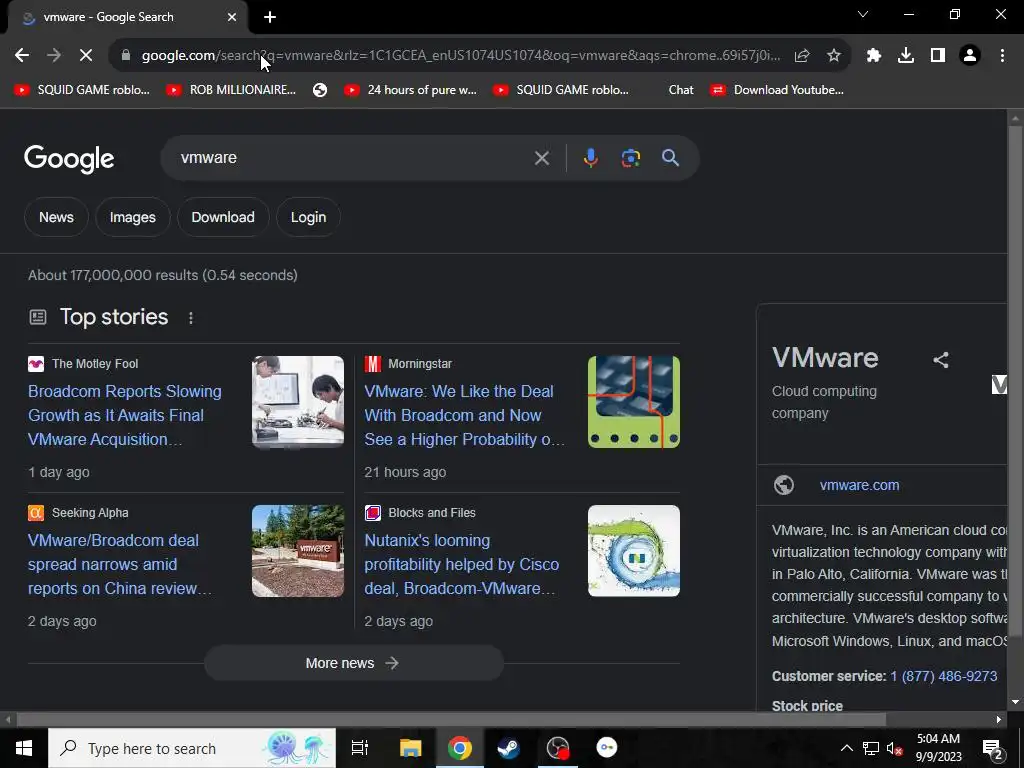The width and height of the screenshot is (1024, 768).
Task: Open 24 hours of pure w... bookmark
Action: click(411, 90)
